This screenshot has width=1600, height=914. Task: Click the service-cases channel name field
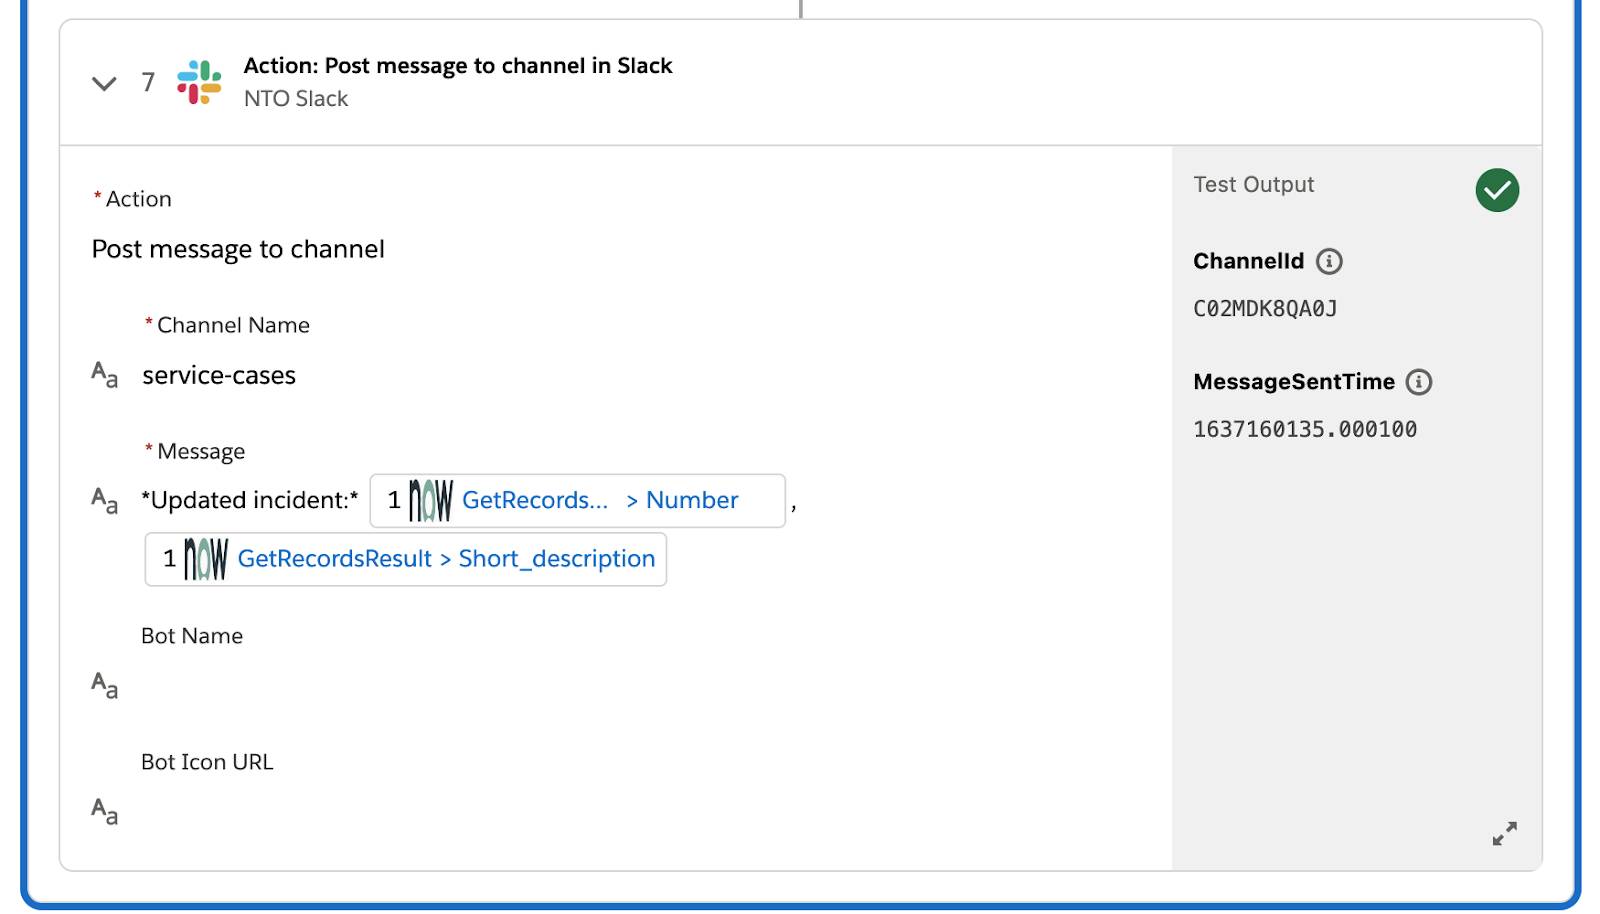click(219, 375)
